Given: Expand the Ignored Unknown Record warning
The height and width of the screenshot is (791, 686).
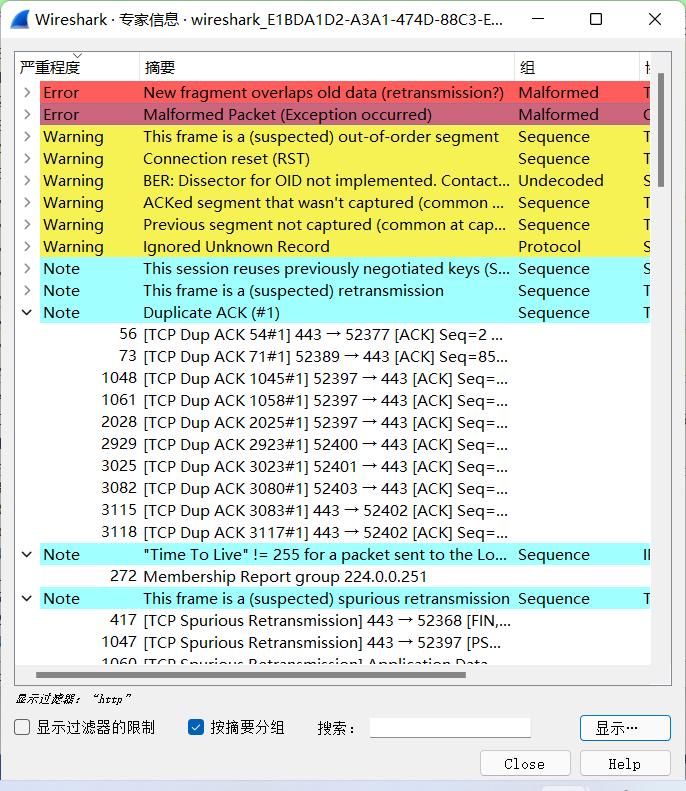Looking at the screenshot, I should click(x=27, y=247).
